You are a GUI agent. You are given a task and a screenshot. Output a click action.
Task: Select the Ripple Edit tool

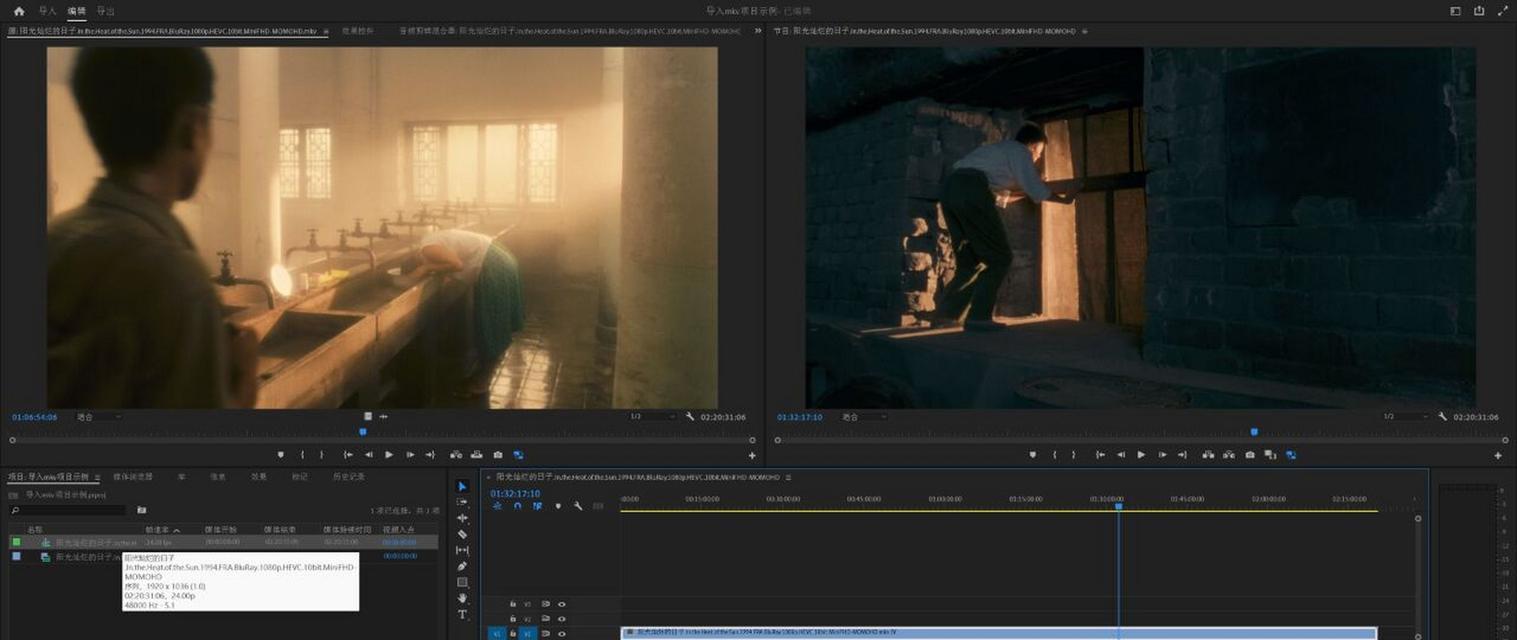coord(462,518)
